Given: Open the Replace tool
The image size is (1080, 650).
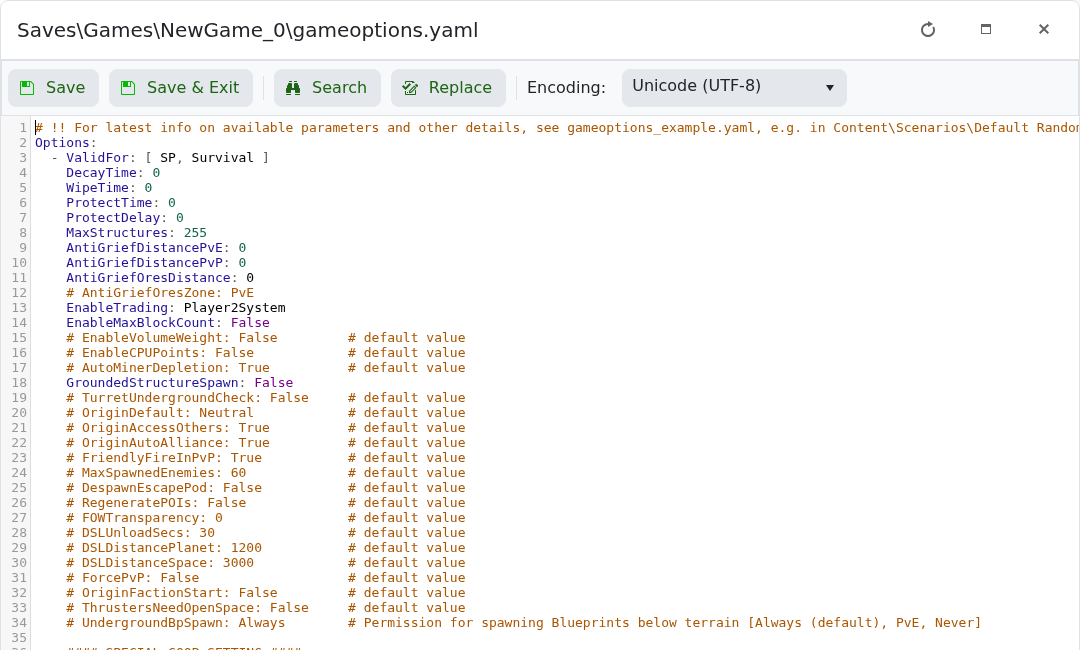Looking at the screenshot, I should pyautogui.click(x=448, y=88).
